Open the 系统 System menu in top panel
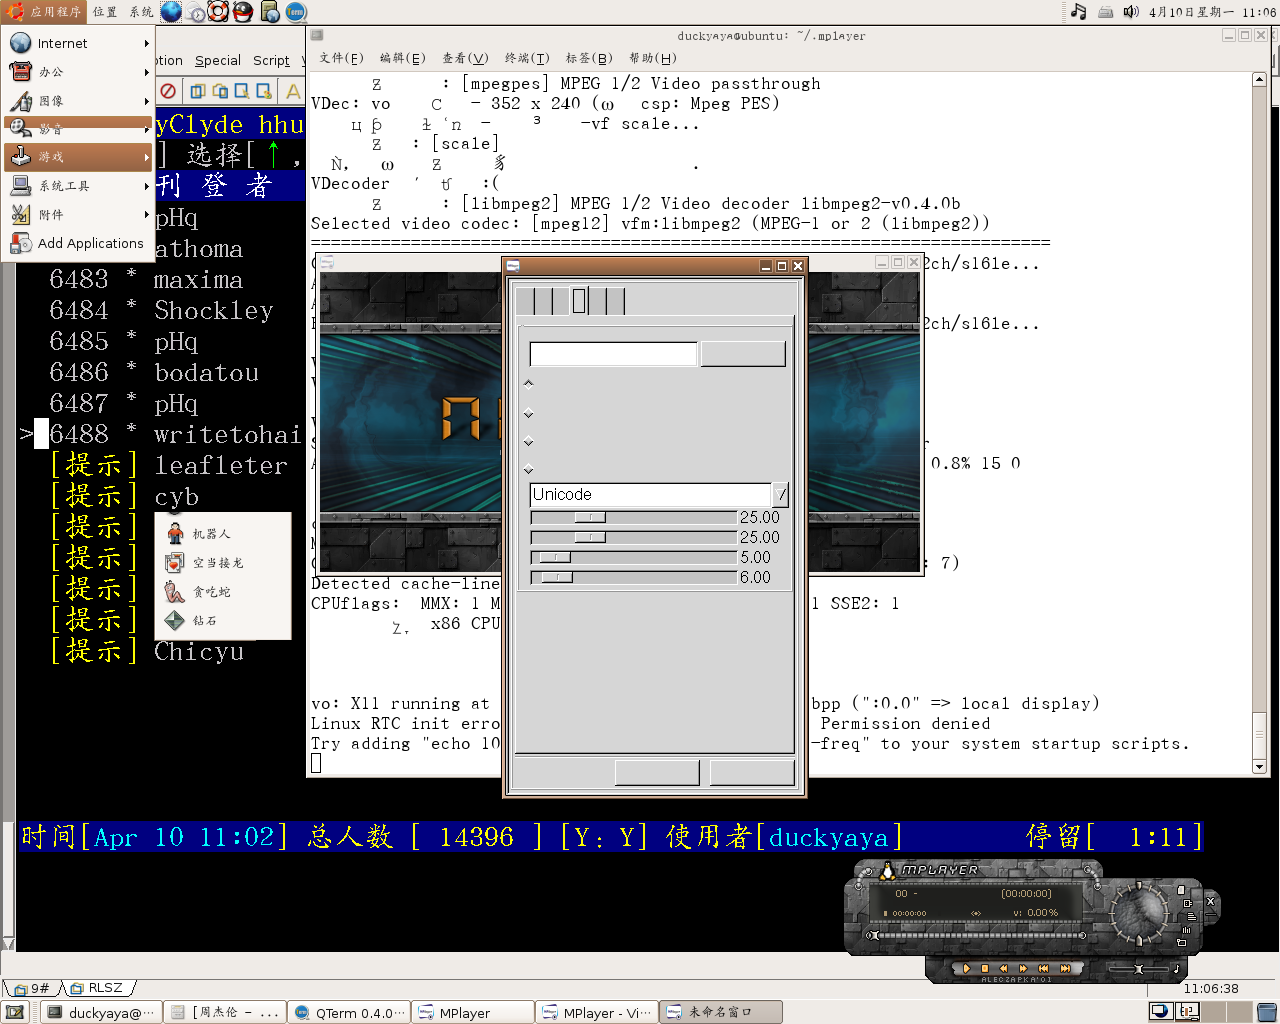1280x1024 pixels. (x=141, y=12)
